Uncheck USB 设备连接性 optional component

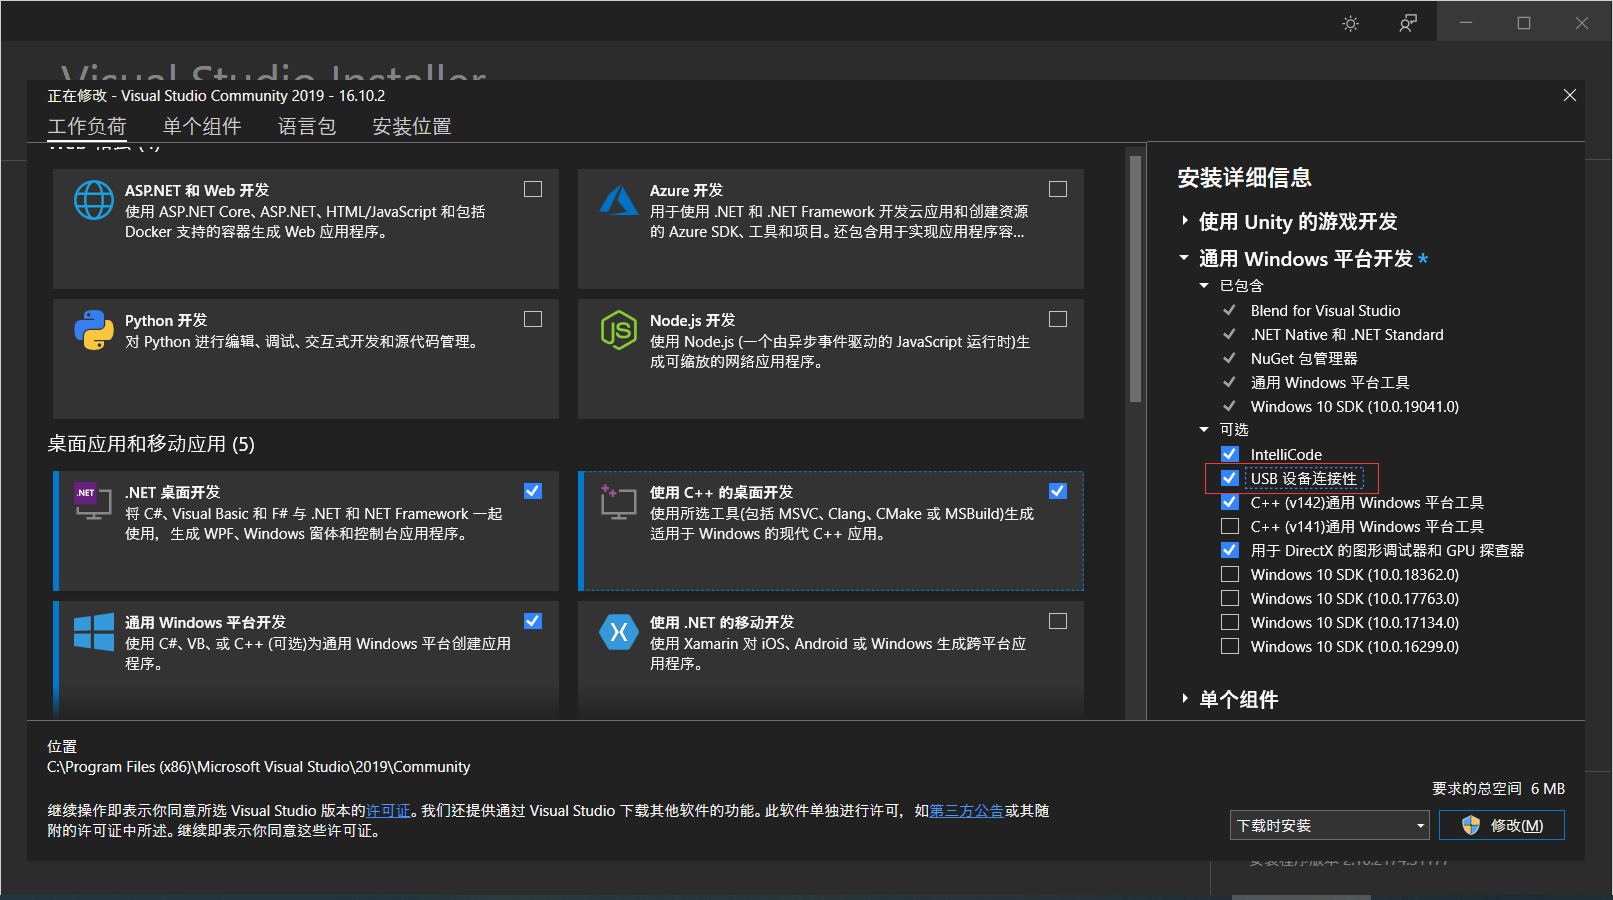pyautogui.click(x=1230, y=478)
